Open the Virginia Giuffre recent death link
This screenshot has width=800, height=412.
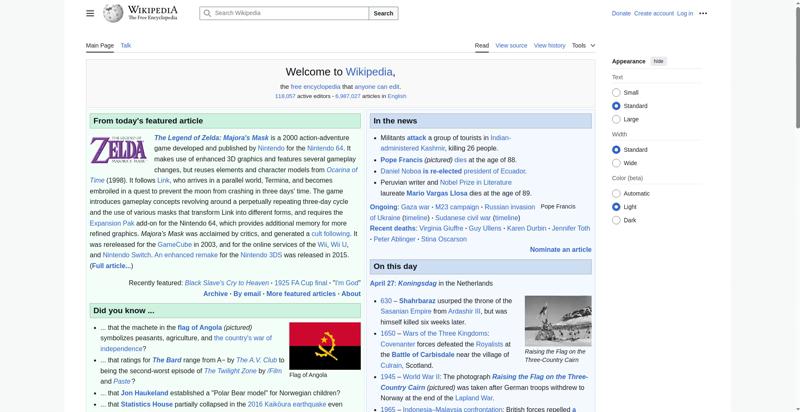point(441,228)
